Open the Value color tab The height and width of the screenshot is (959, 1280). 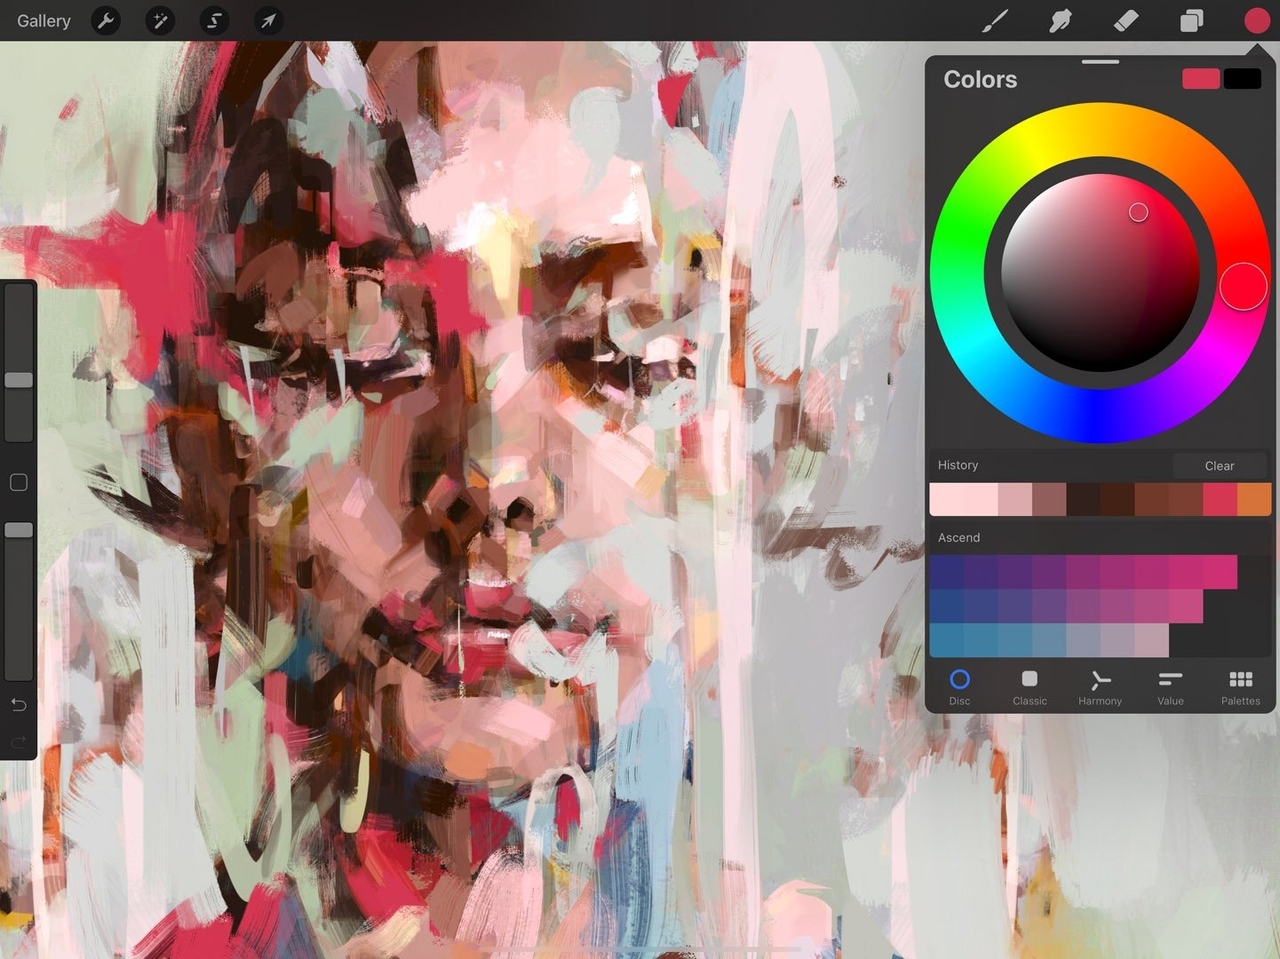[1170, 687]
